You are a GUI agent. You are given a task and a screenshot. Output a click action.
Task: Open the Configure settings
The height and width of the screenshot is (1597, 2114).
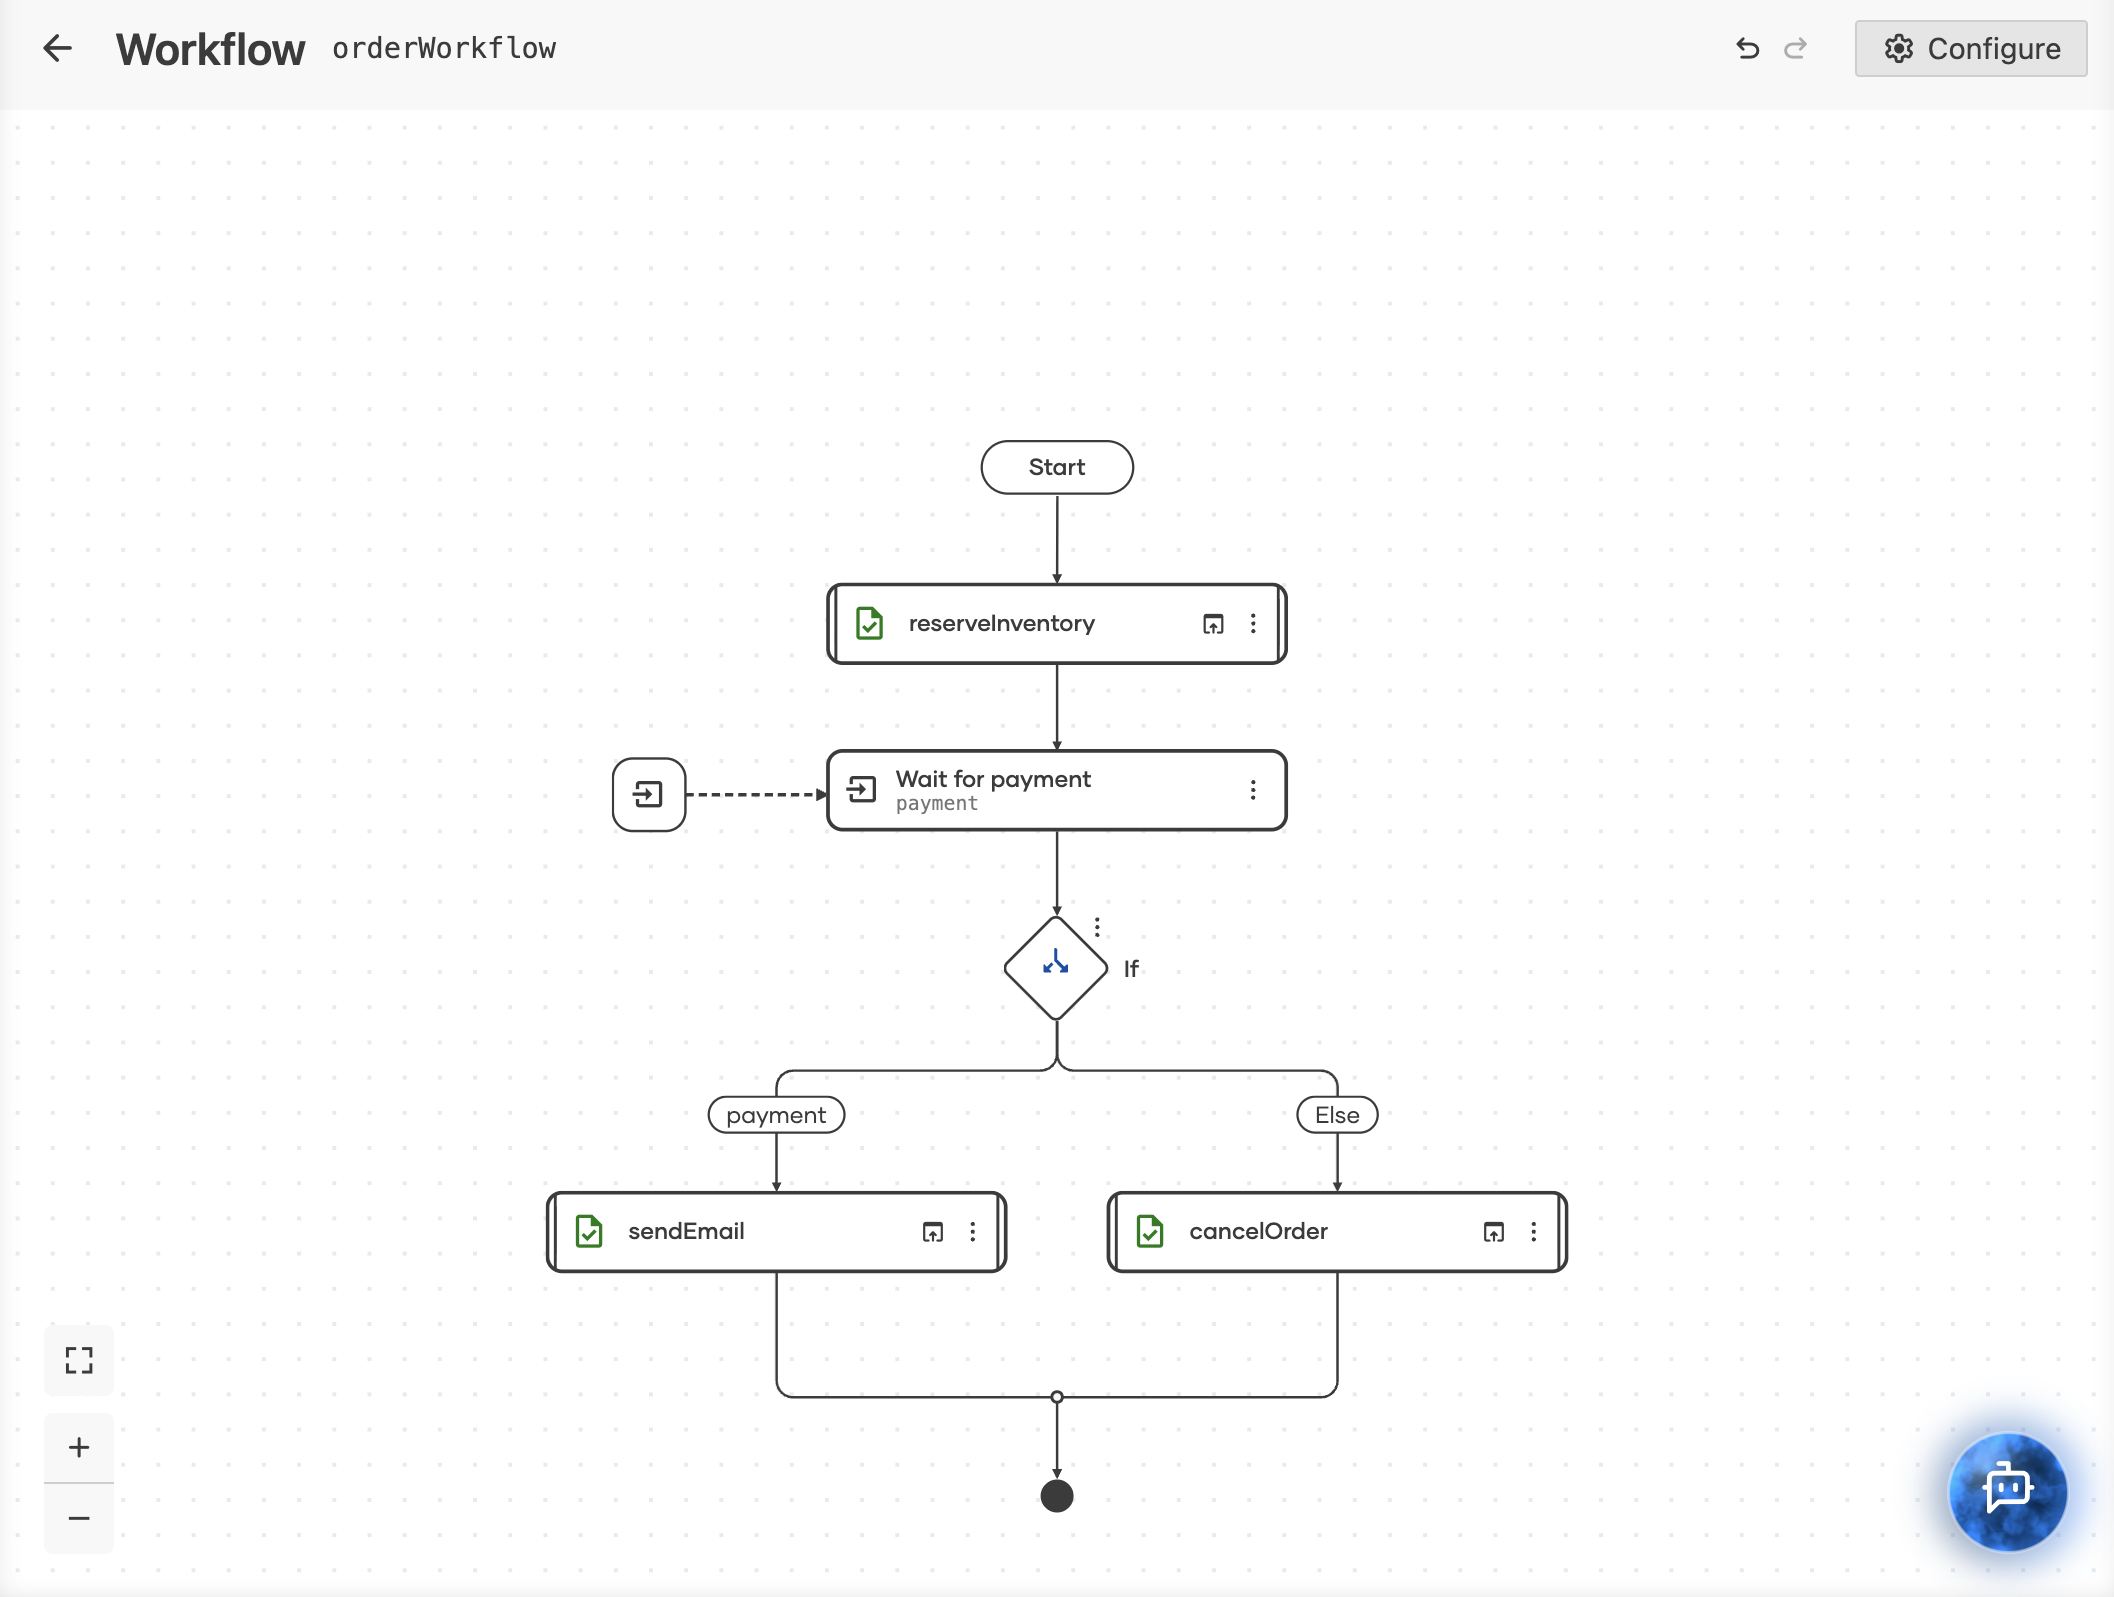[x=1970, y=48]
